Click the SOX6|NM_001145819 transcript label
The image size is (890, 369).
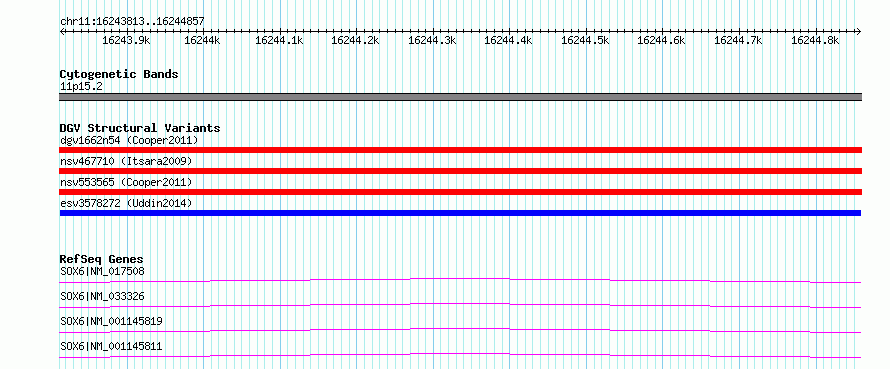pyautogui.click(x=111, y=321)
